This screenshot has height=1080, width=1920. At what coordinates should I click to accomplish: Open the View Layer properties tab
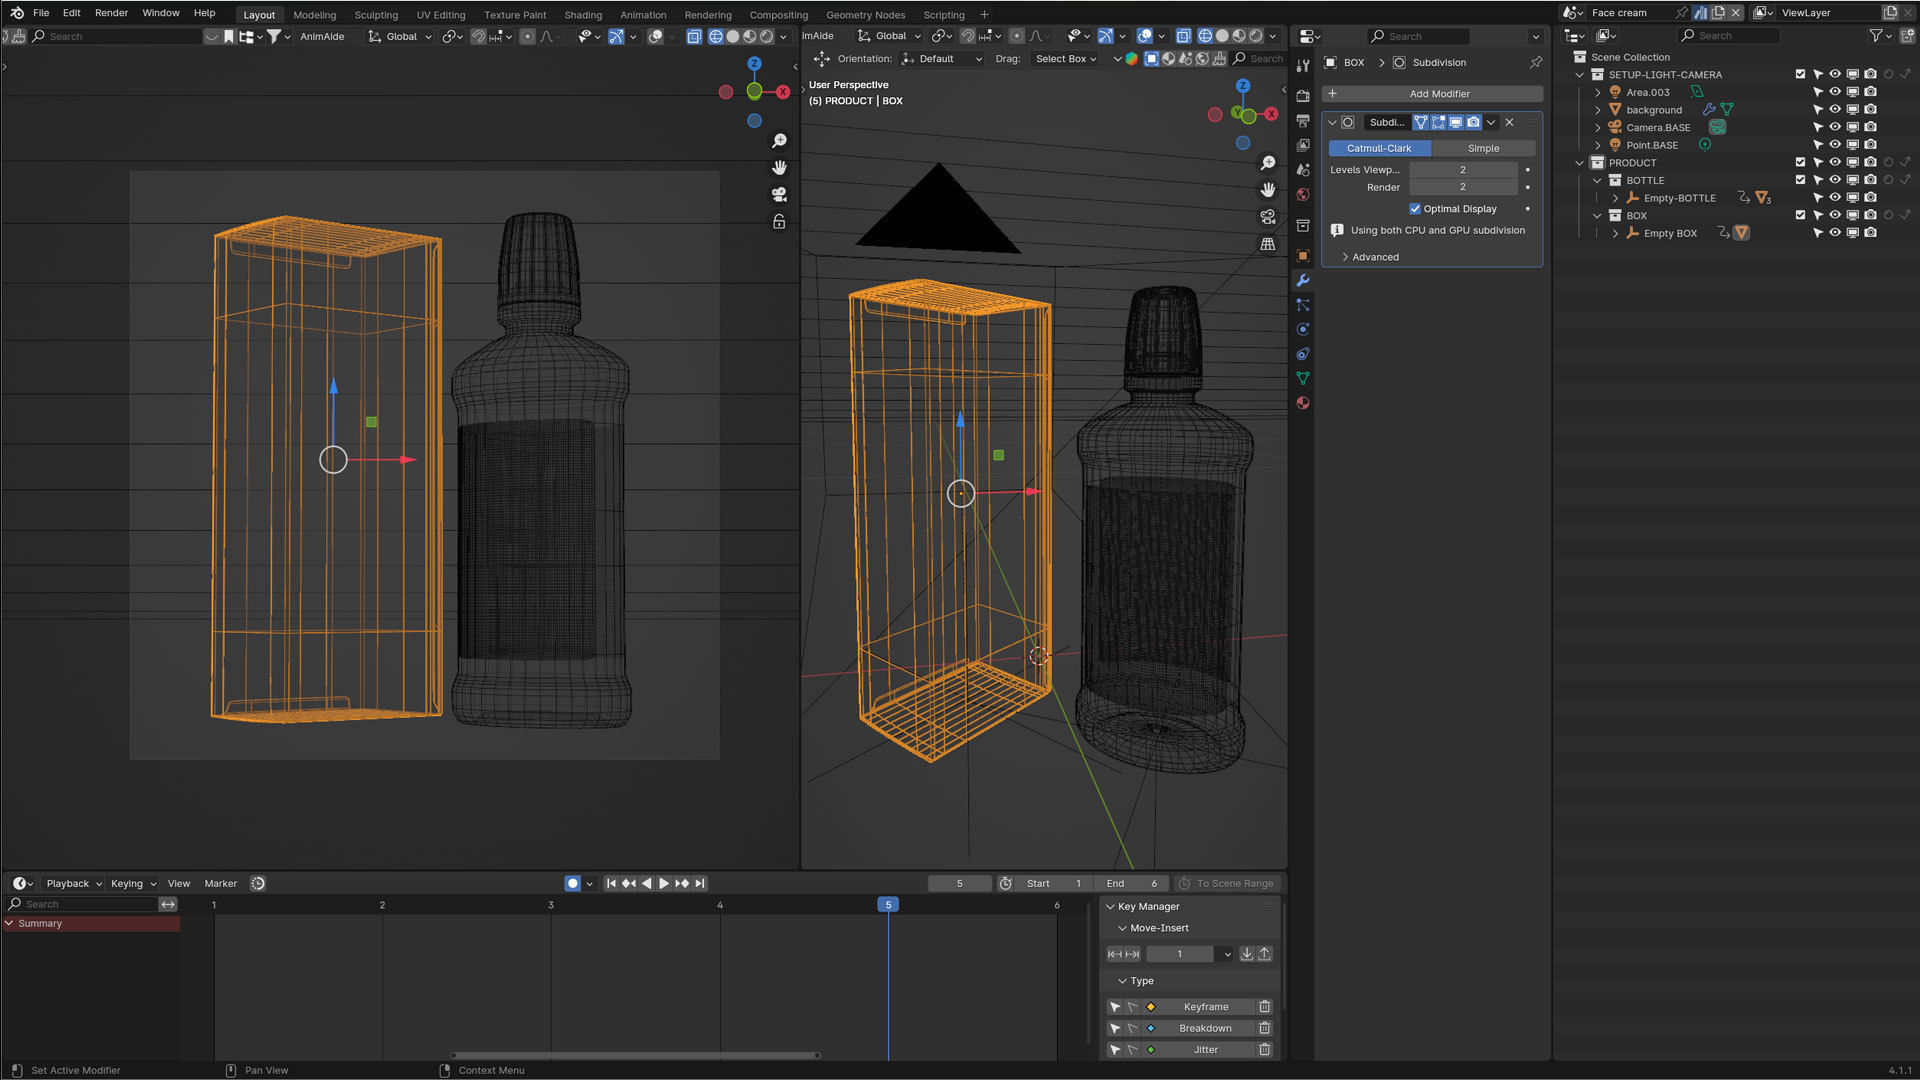click(x=1302, y=145)
